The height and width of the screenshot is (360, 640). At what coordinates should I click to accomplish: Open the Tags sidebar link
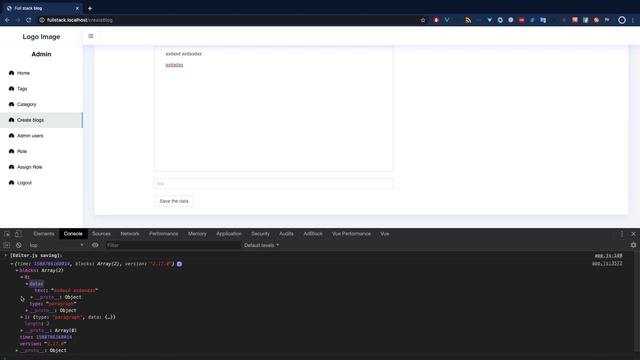[x=22, y=89]
